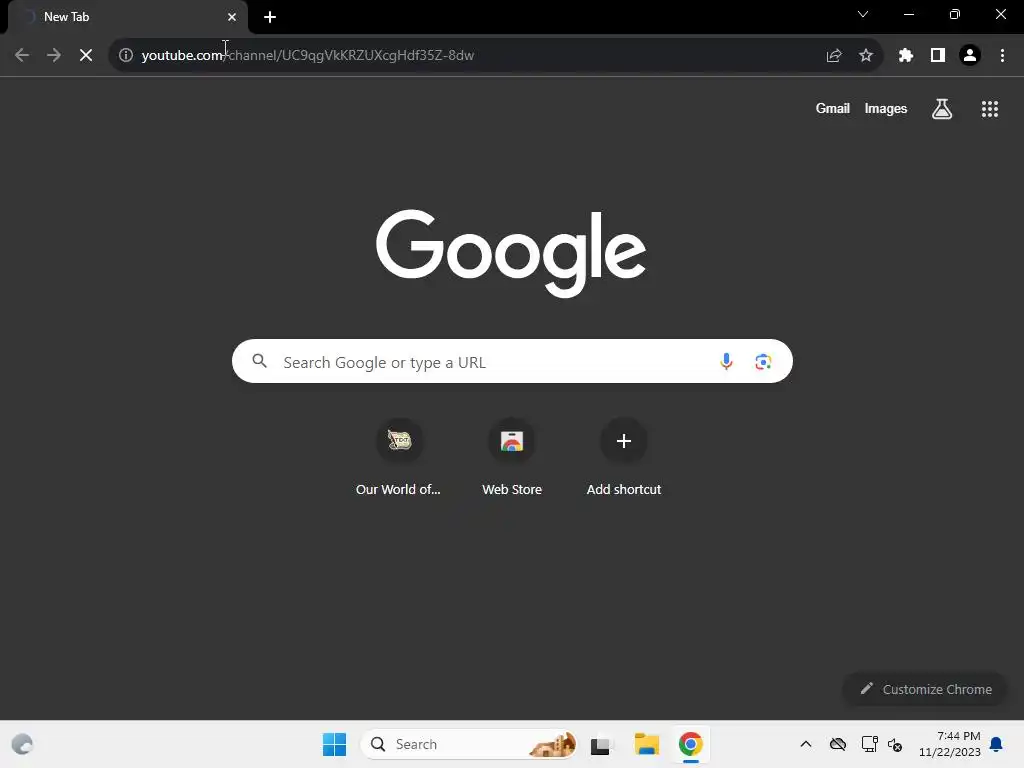Click the taskbar Search box

coord(469,744)
